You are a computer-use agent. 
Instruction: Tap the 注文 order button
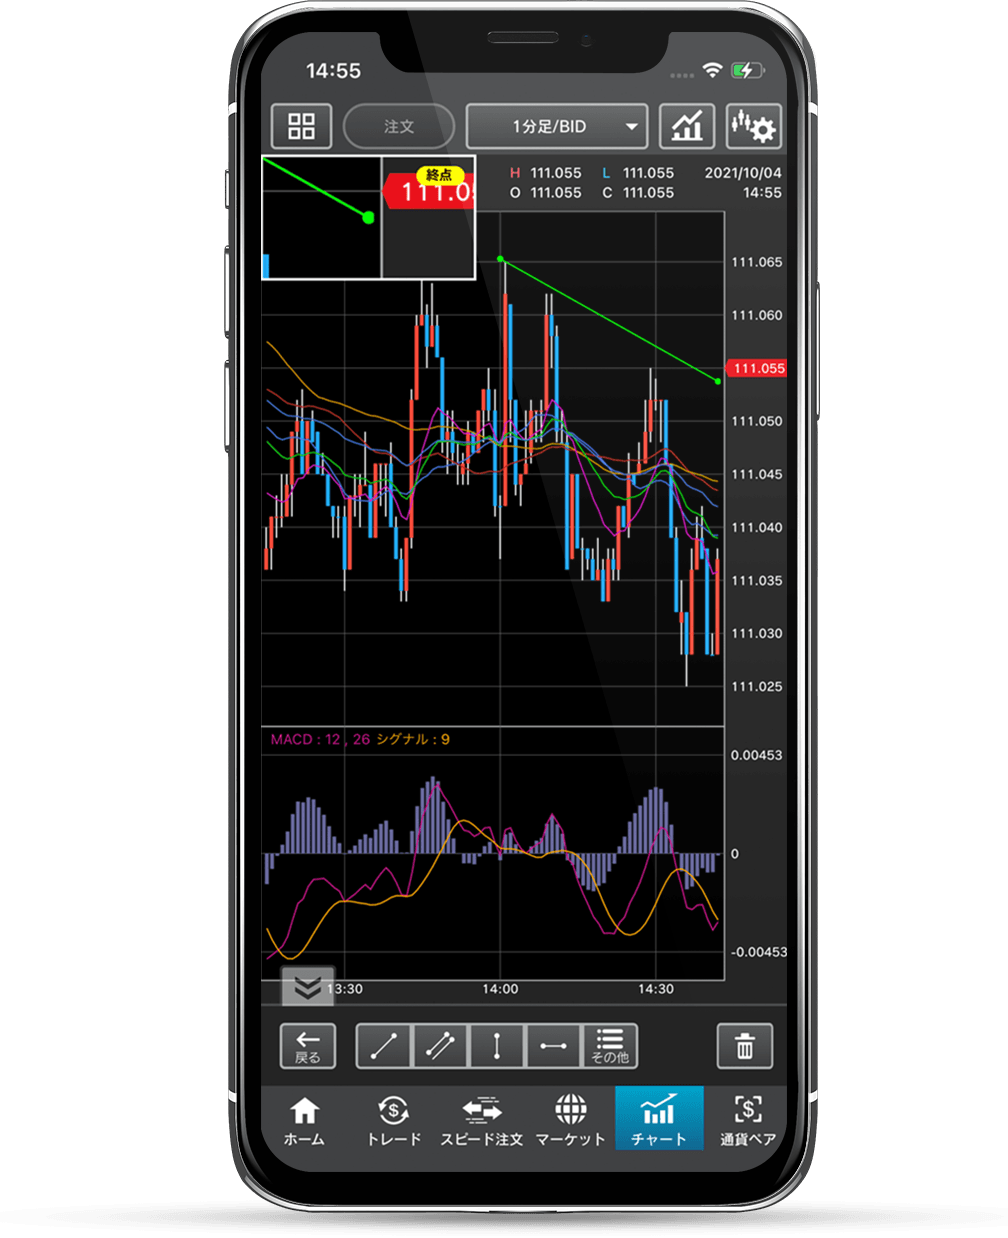coord(399,127)
